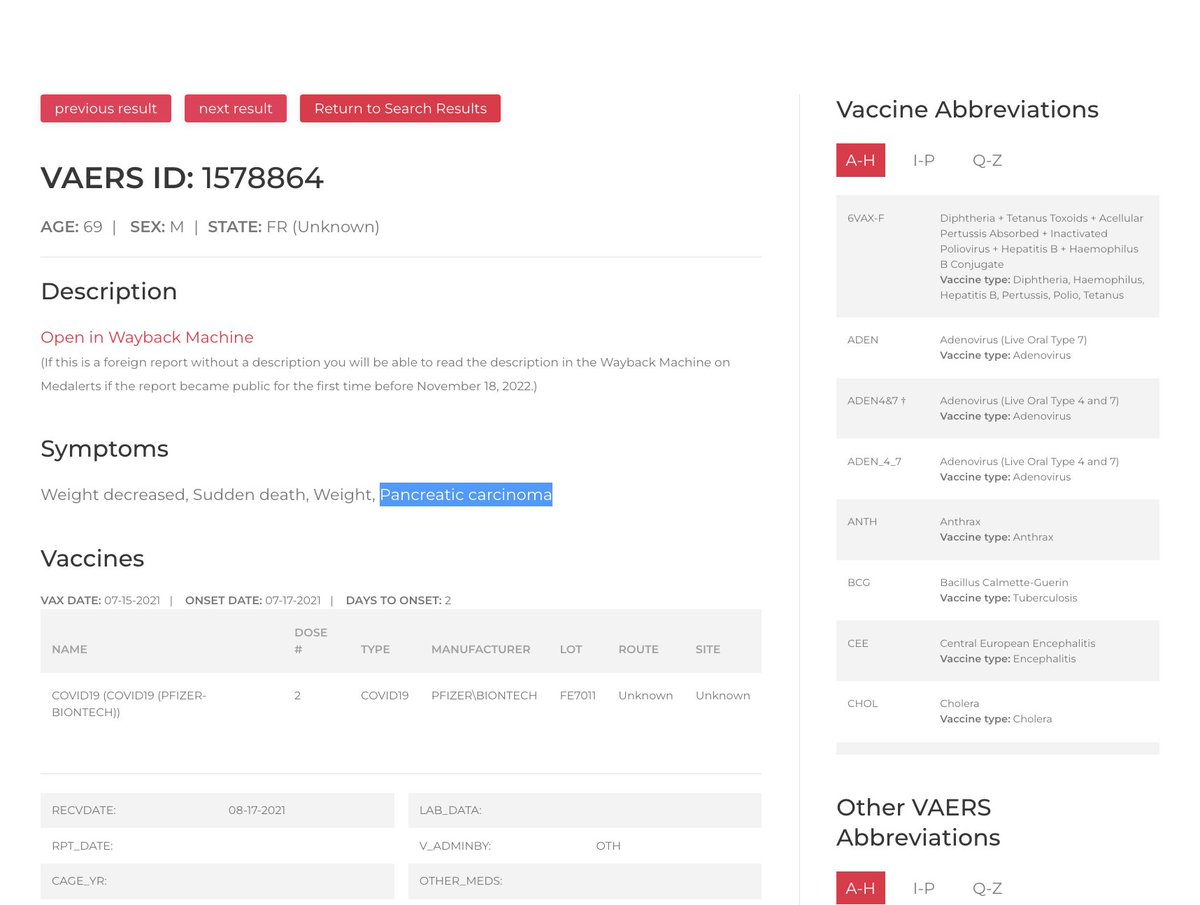Open I-P tab under Other VAERS Abbreviations

[923, 888]
